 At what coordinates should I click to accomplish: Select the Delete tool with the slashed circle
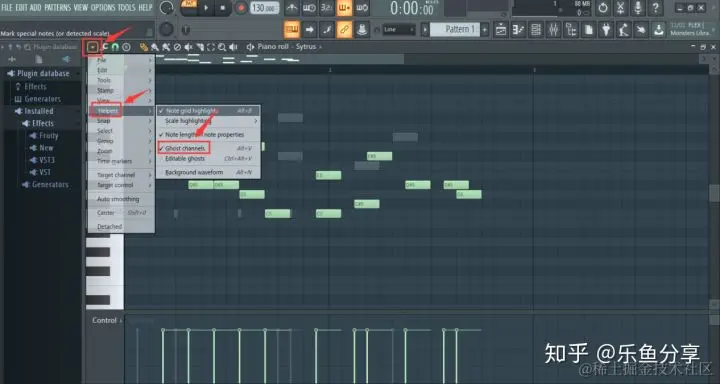coord(177,47)
